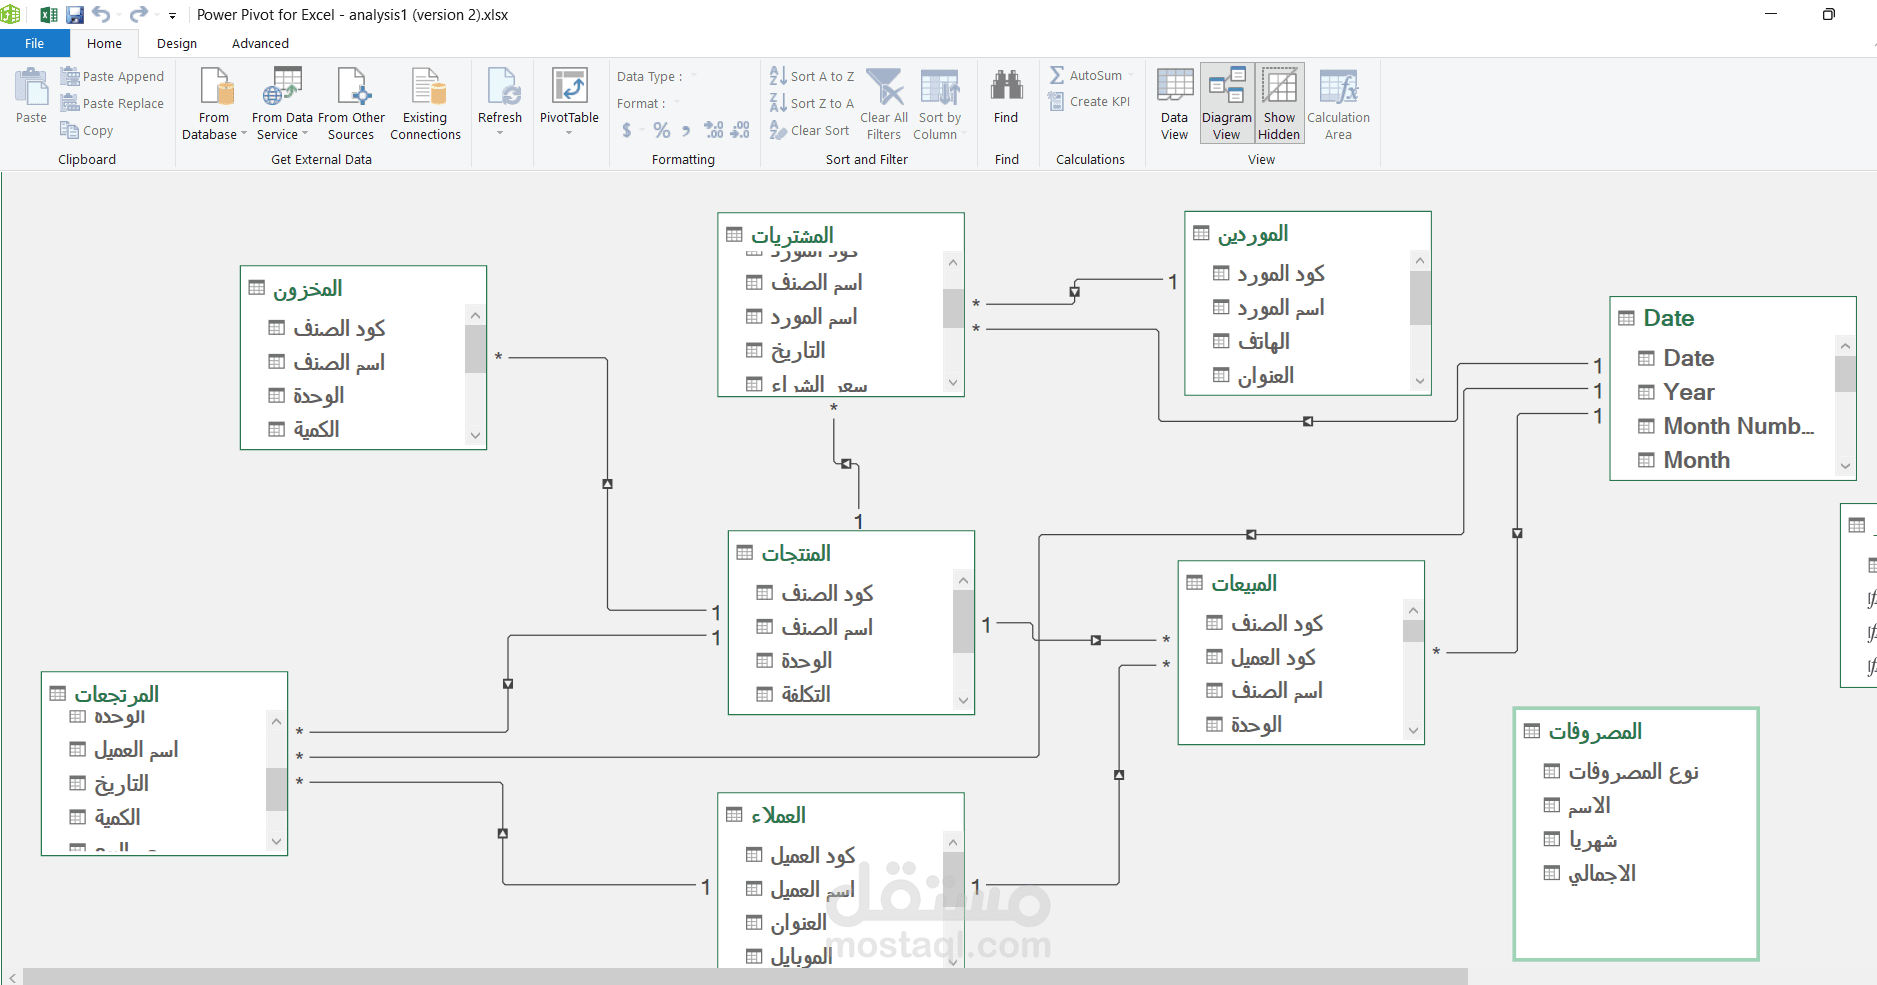
Task: Click Clear All Filters
Action: 884,103
